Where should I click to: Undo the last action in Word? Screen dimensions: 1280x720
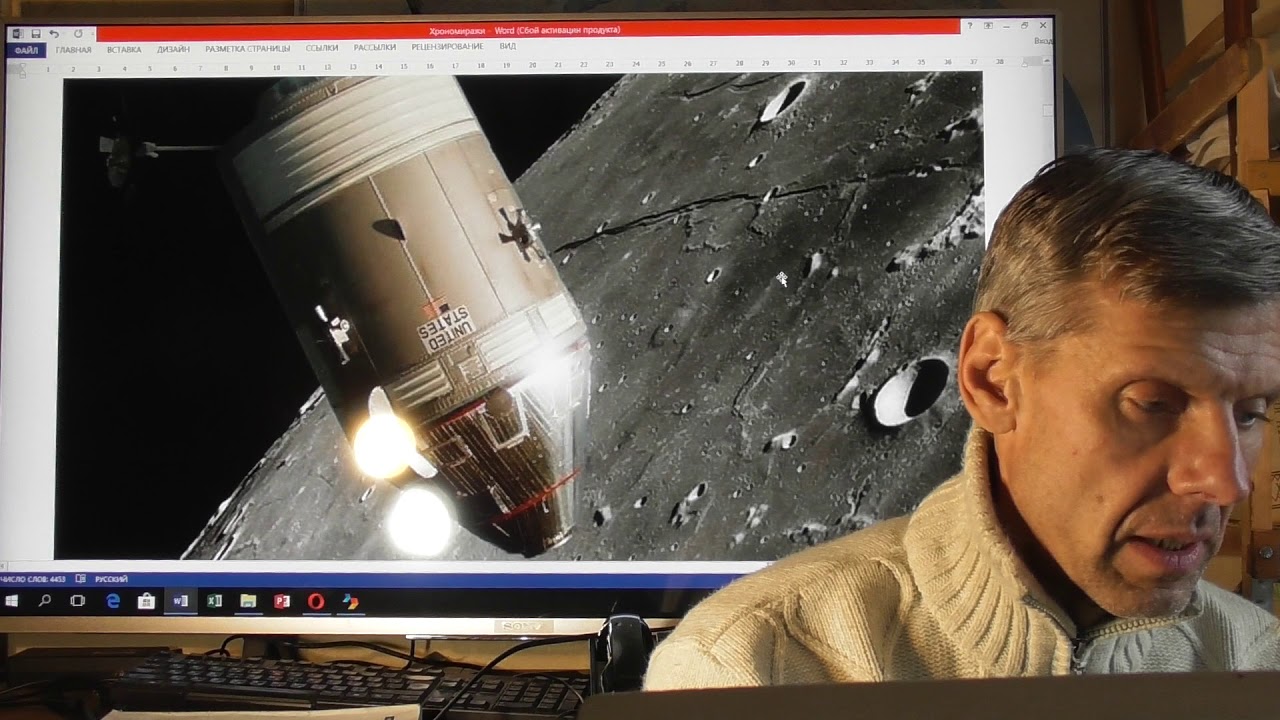tap(54, 34)
